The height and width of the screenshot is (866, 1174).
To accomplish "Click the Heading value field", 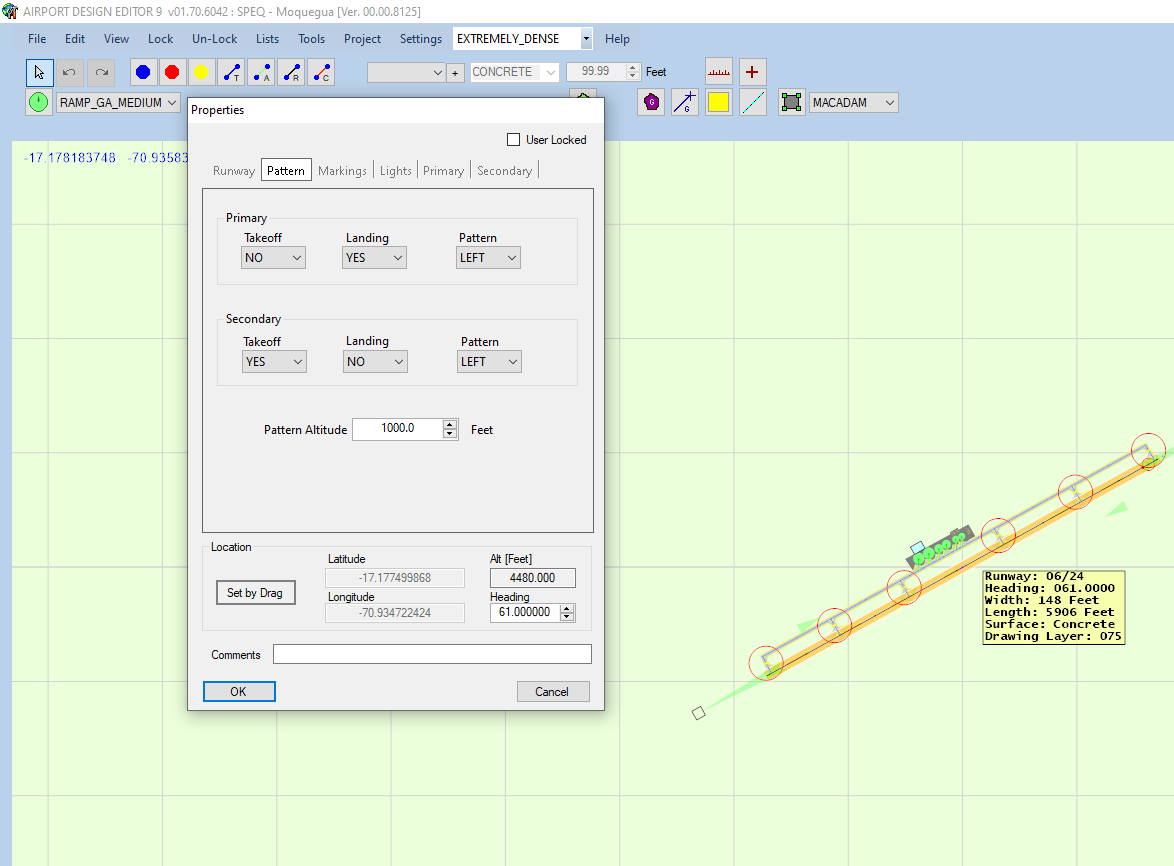I will point(525,612).
